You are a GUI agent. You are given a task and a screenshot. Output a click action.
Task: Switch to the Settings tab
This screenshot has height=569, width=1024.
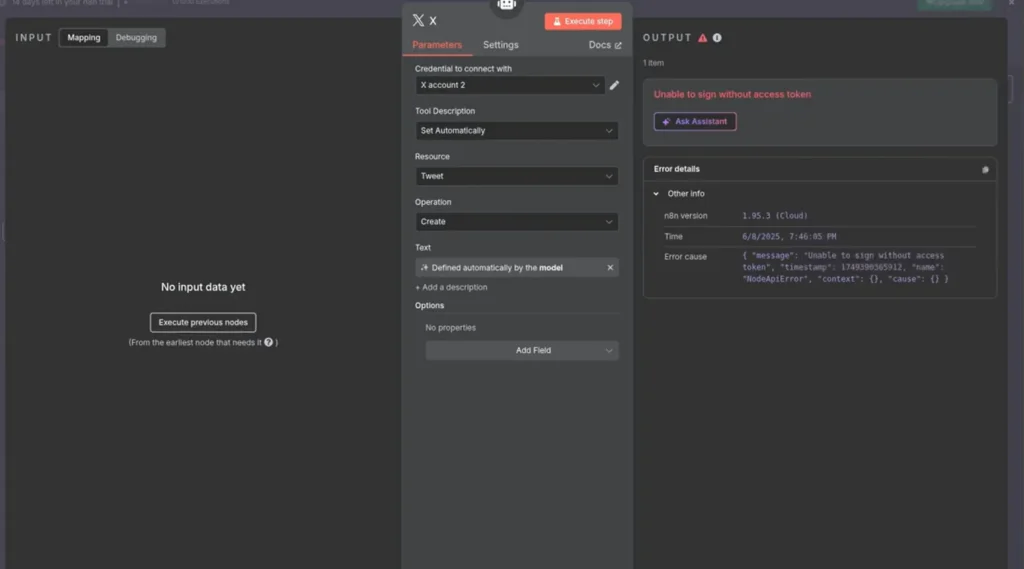click(500, 45)
